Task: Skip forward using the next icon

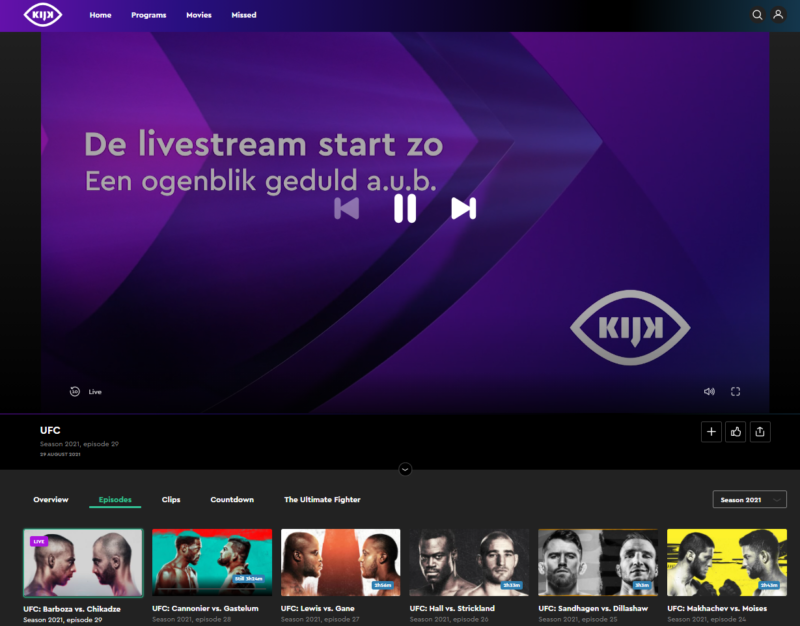Action: pyautogui.click(x=461, y=210)
